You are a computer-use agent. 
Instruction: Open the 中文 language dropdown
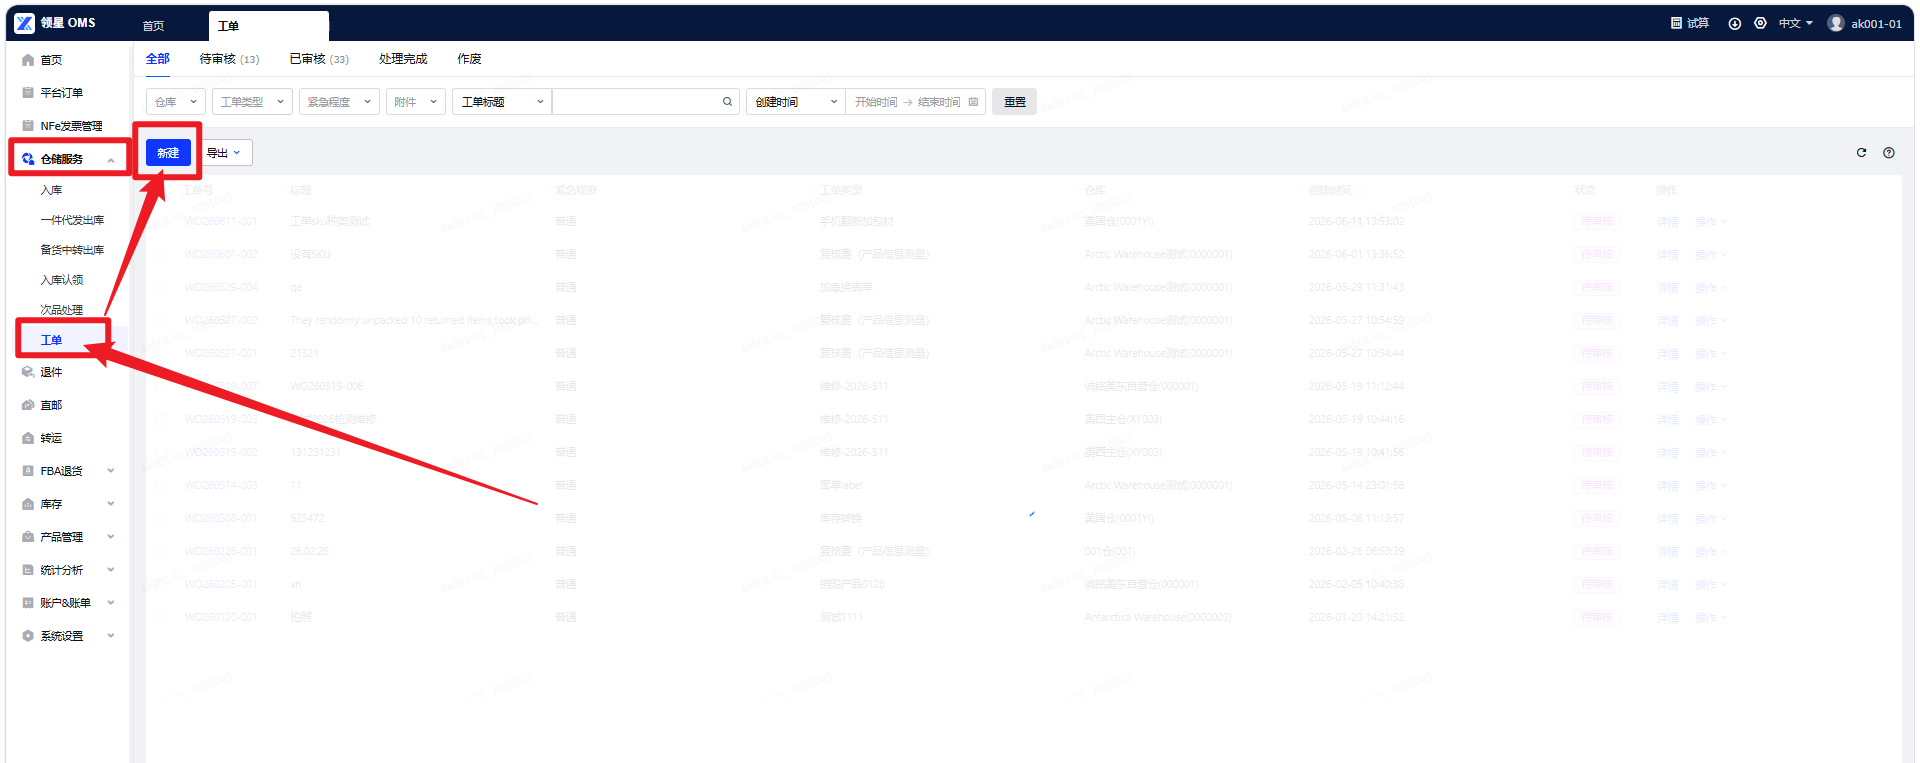pos(1795,23)
